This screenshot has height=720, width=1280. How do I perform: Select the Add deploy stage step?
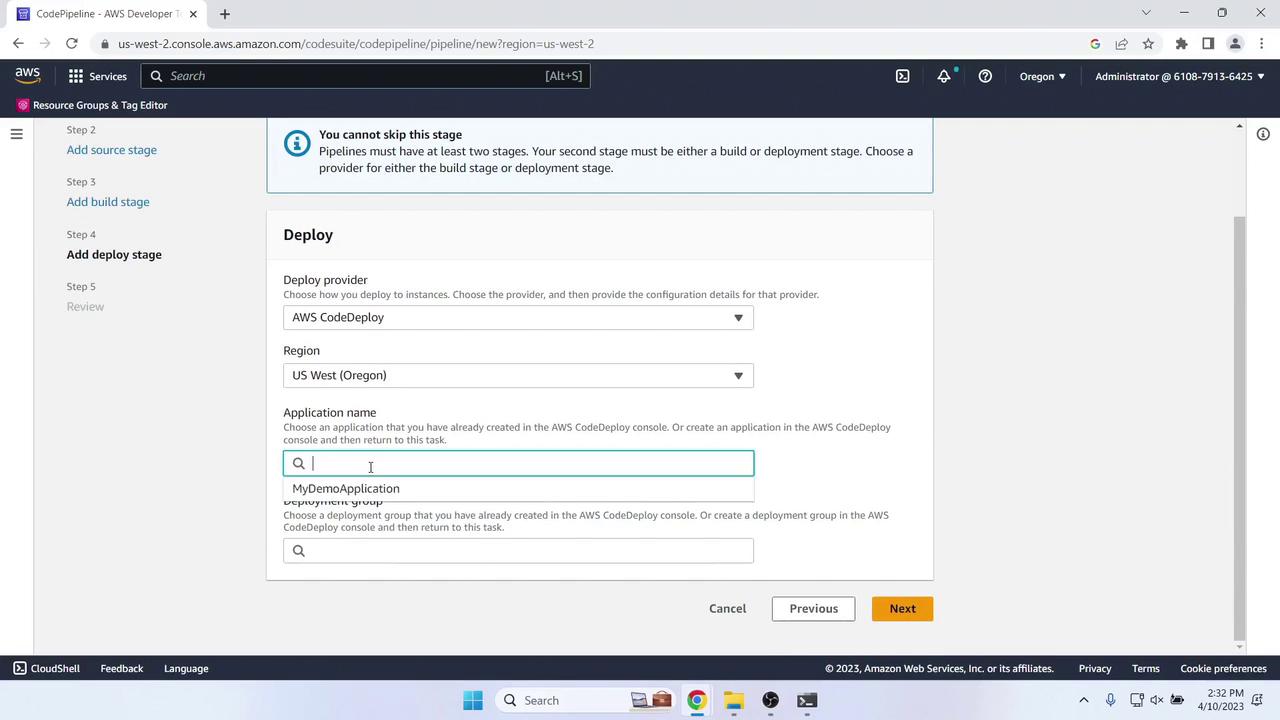click(114, 254)
